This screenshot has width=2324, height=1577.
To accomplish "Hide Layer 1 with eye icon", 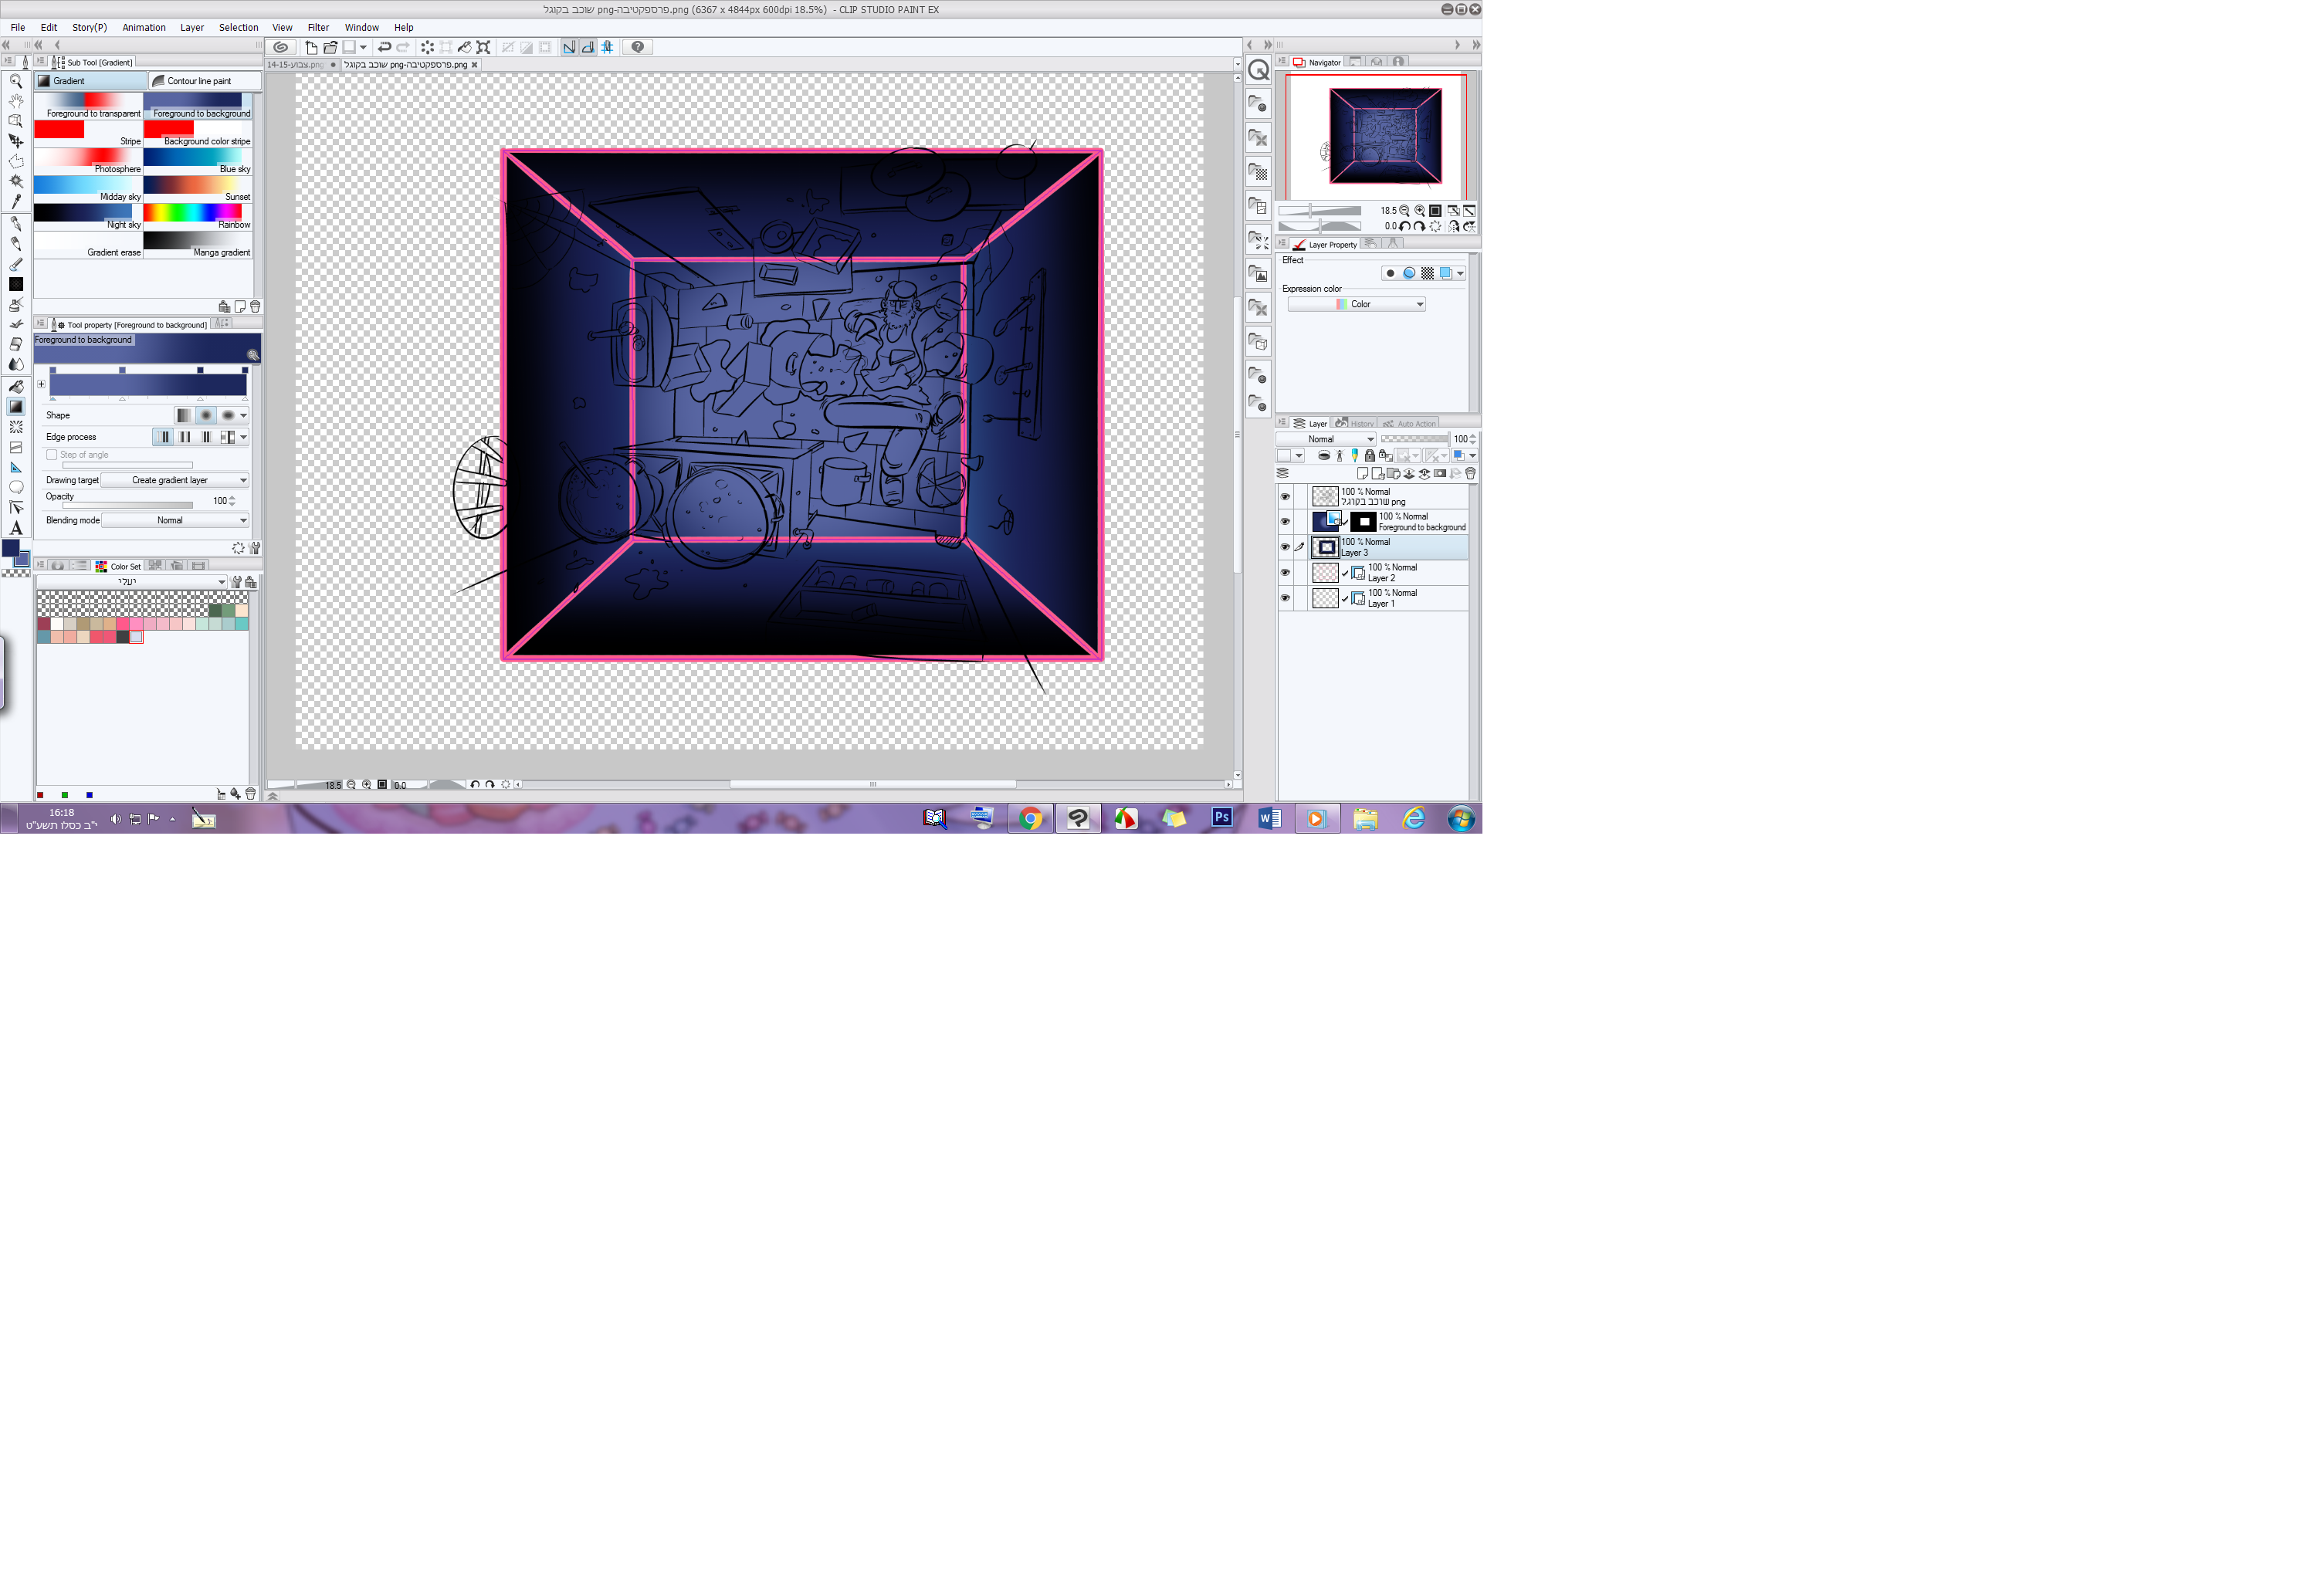I will 1285,598.
